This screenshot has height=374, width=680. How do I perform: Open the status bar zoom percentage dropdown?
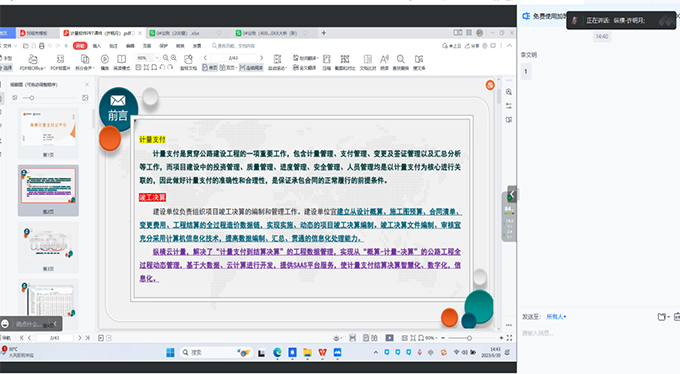point(432,338)
